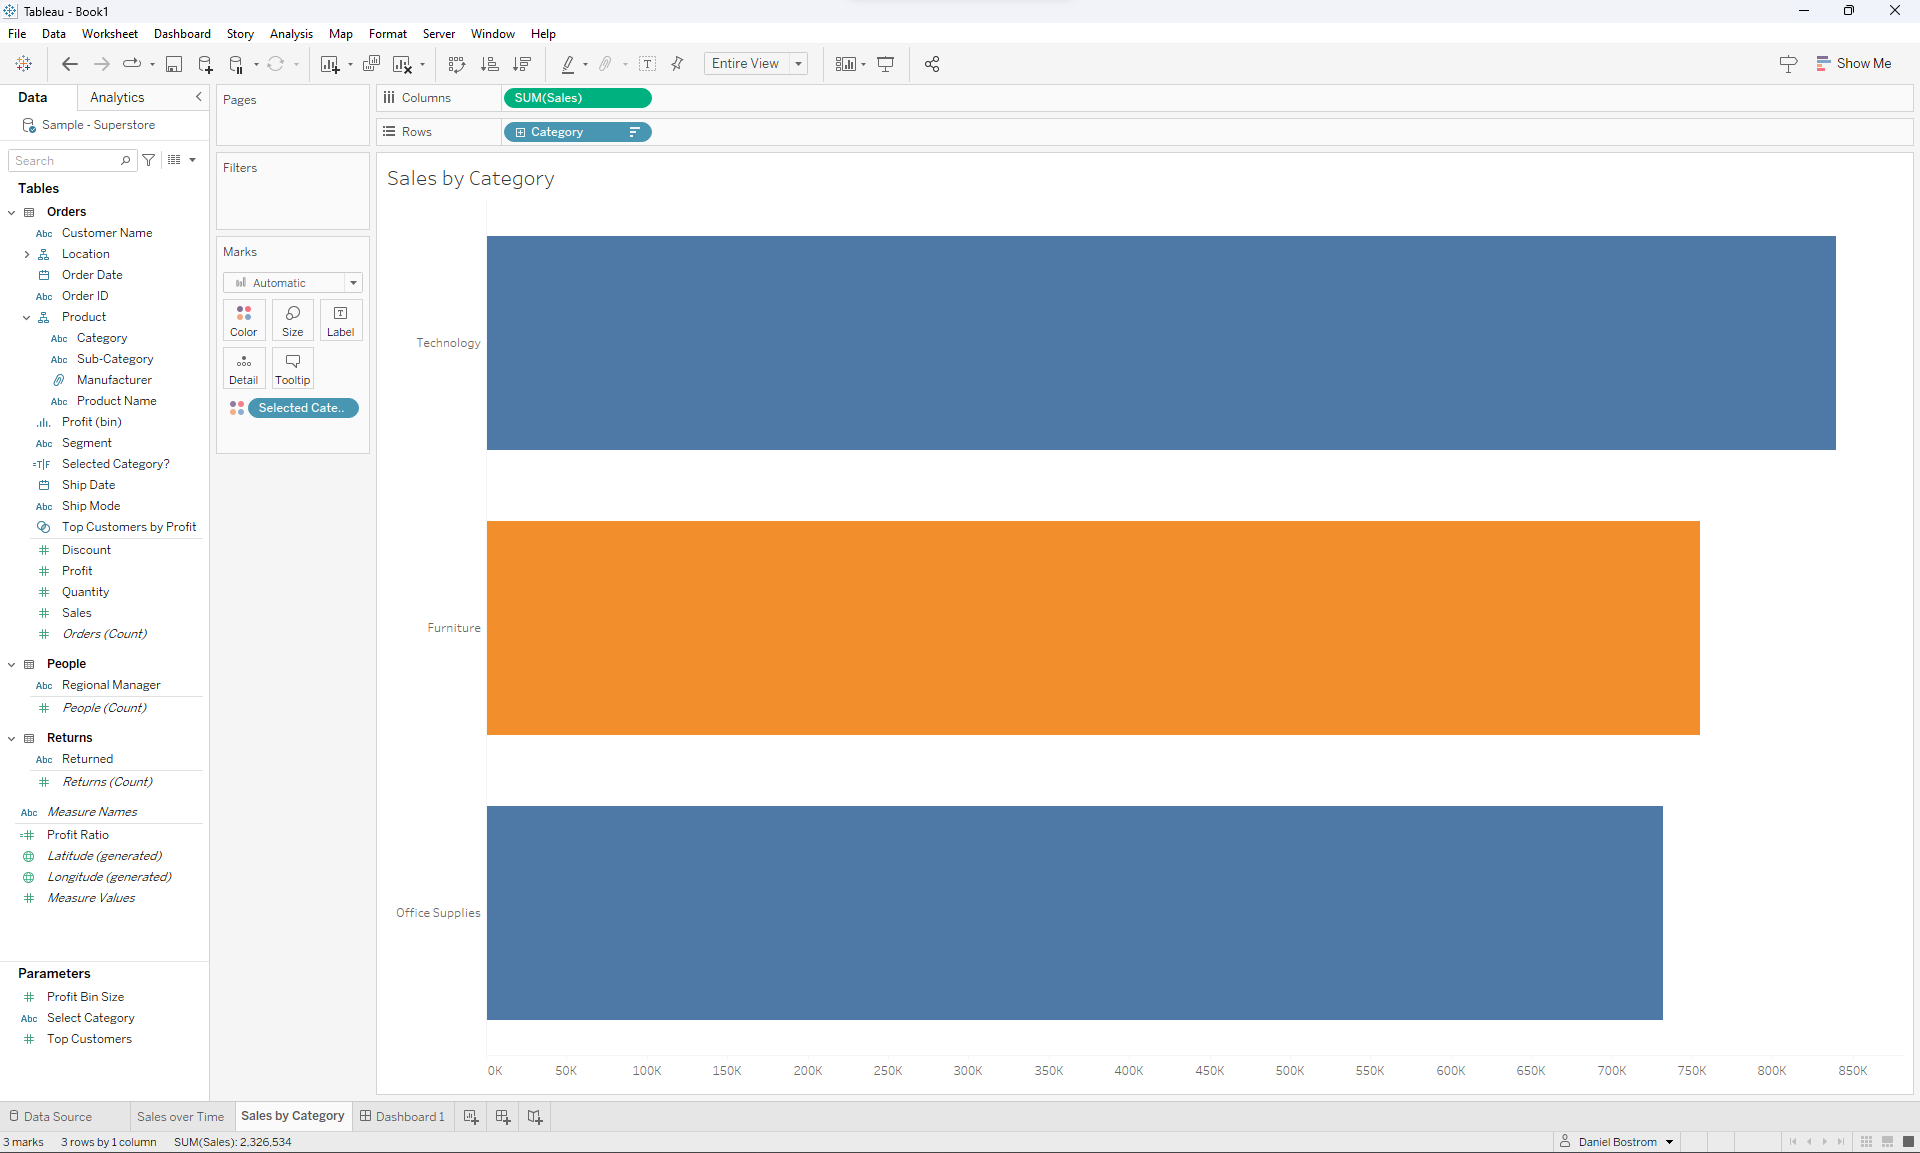
Task: Open the Automatic mark type dropdown
Action: 292,283
